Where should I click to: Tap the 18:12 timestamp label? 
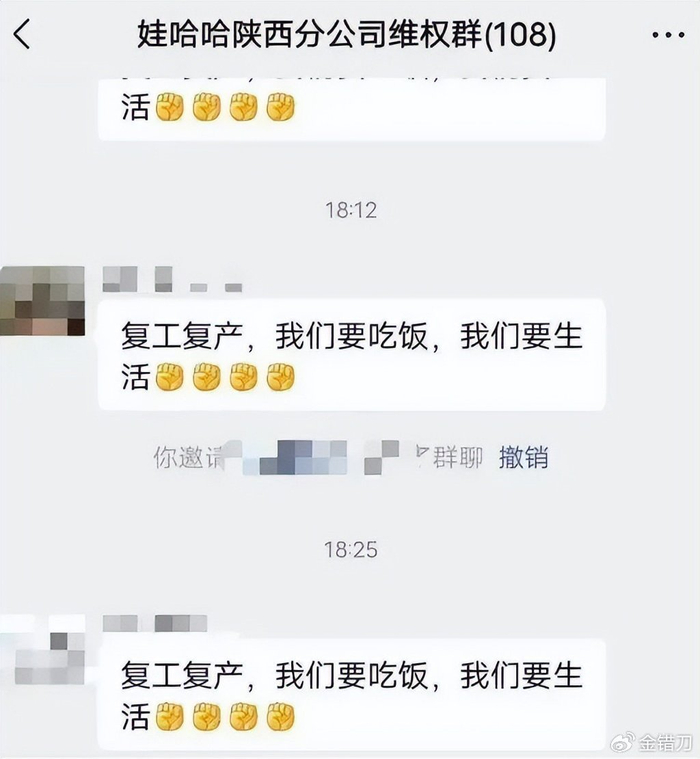click(x=351, y=210)
